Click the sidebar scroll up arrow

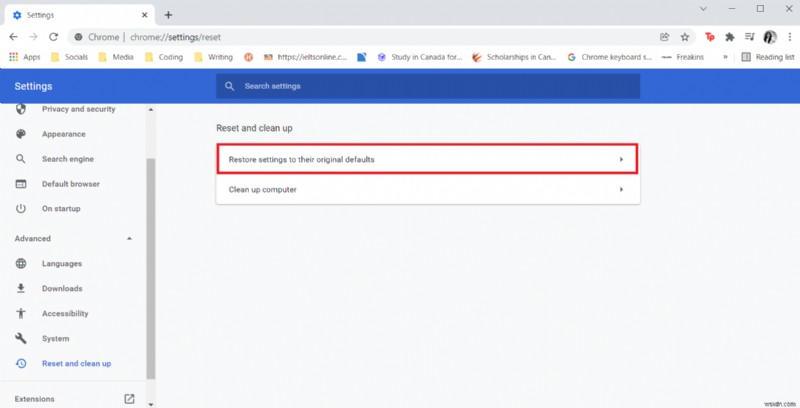[151, 110]
